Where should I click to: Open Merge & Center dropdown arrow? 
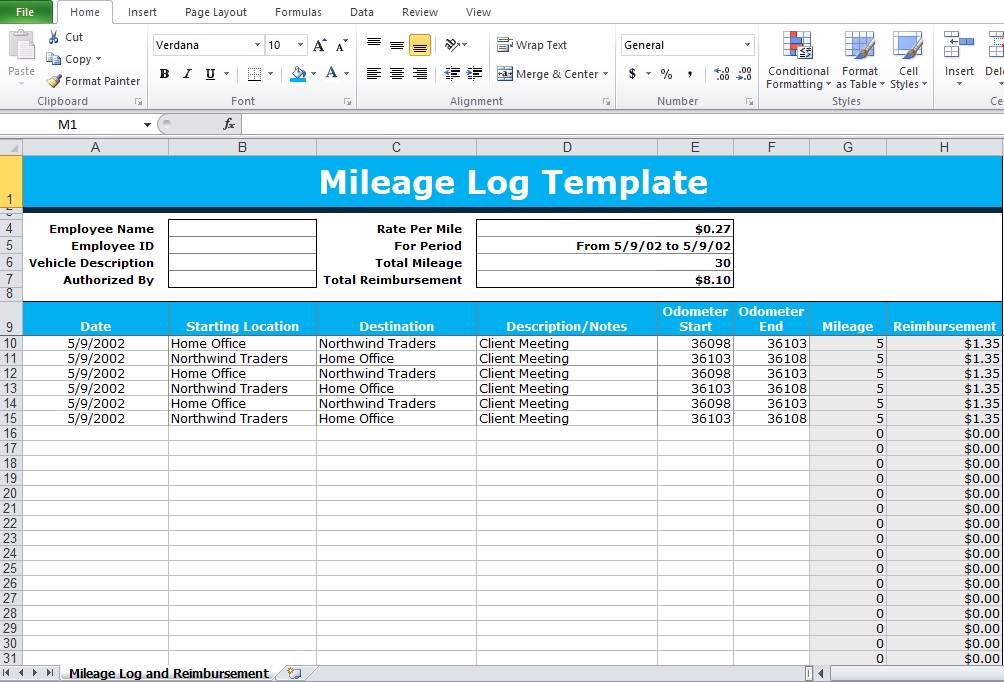[605, 74]
